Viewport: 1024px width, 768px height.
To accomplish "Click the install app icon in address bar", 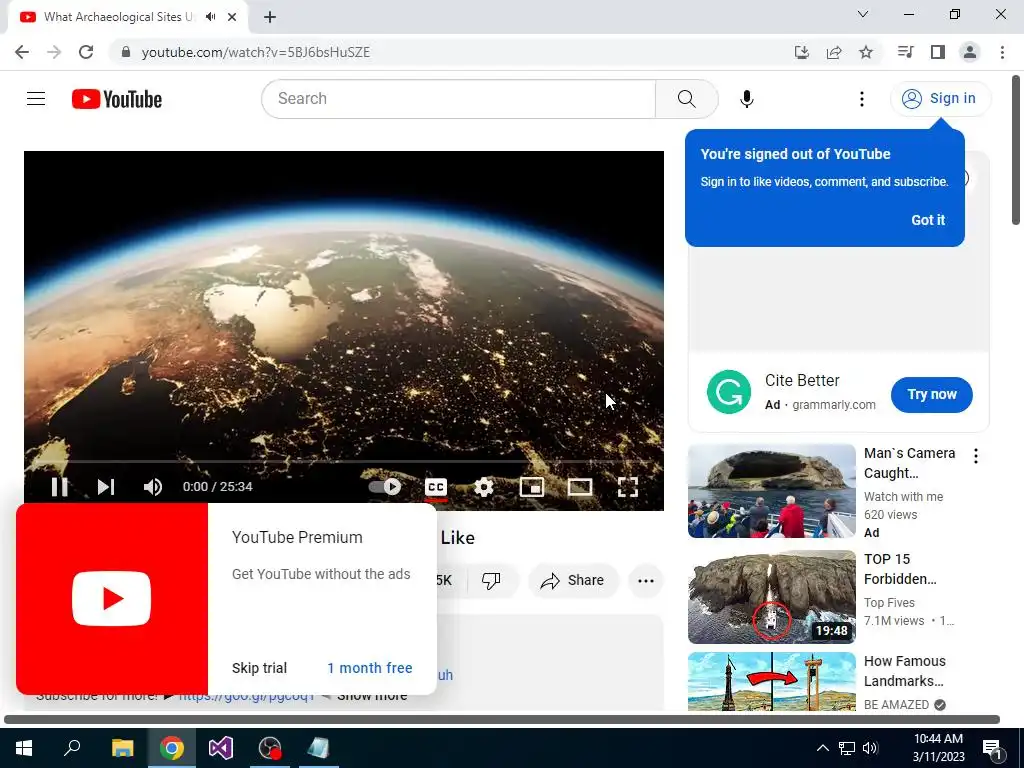I will tap(802, 52).
